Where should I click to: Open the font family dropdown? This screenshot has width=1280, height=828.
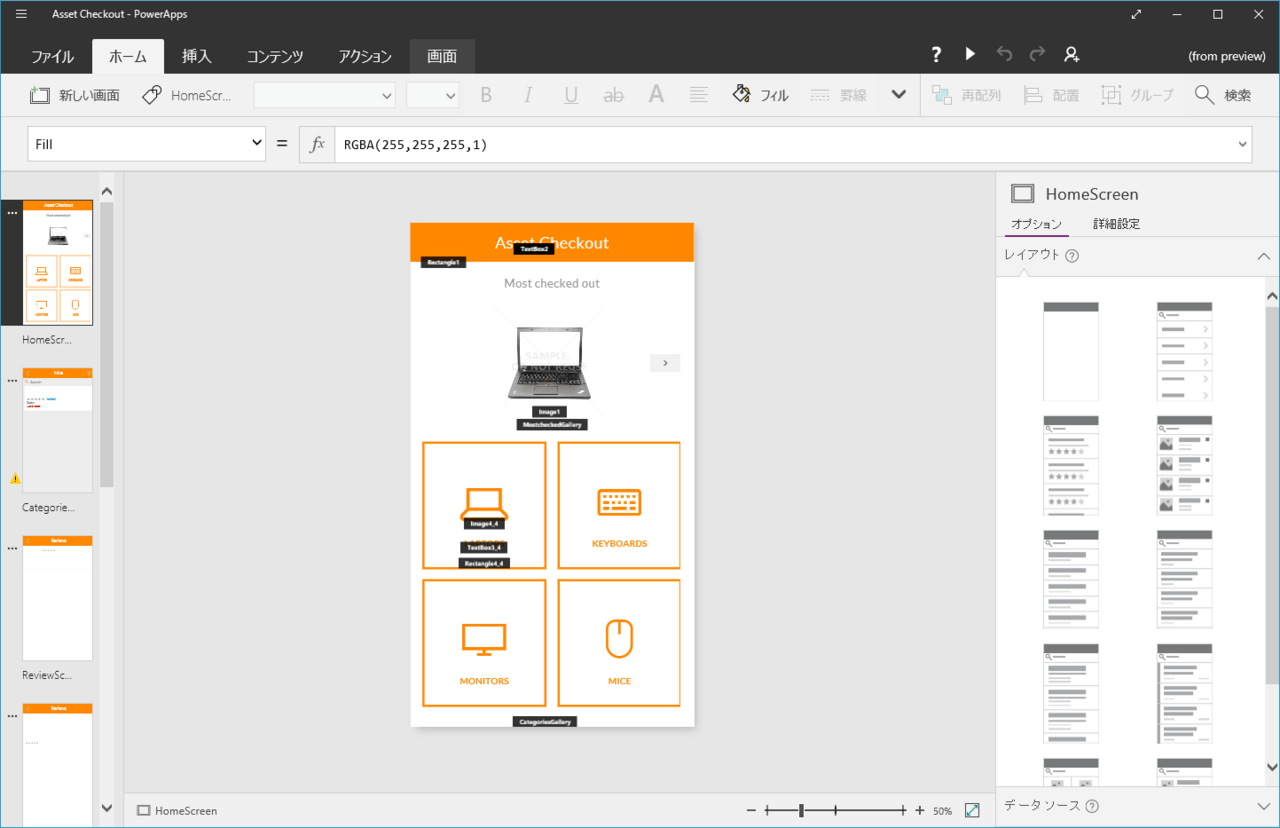point(325,95)
